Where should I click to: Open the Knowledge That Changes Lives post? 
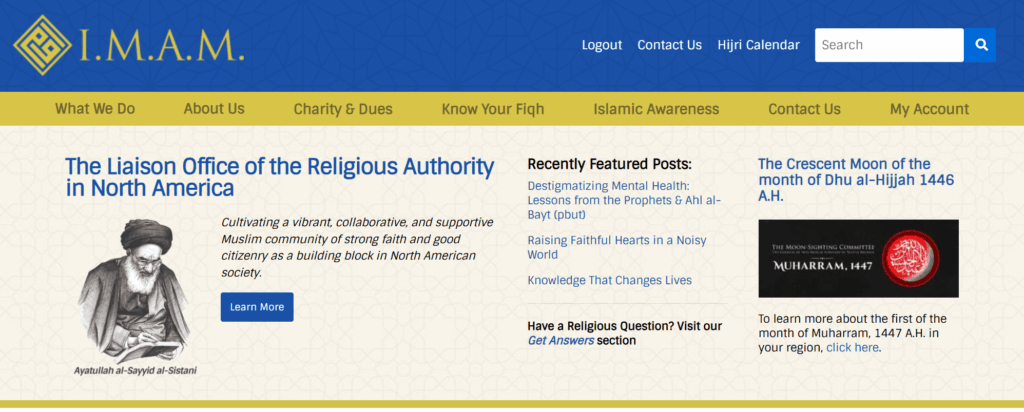pyautogui.click(x=609, y=280)
